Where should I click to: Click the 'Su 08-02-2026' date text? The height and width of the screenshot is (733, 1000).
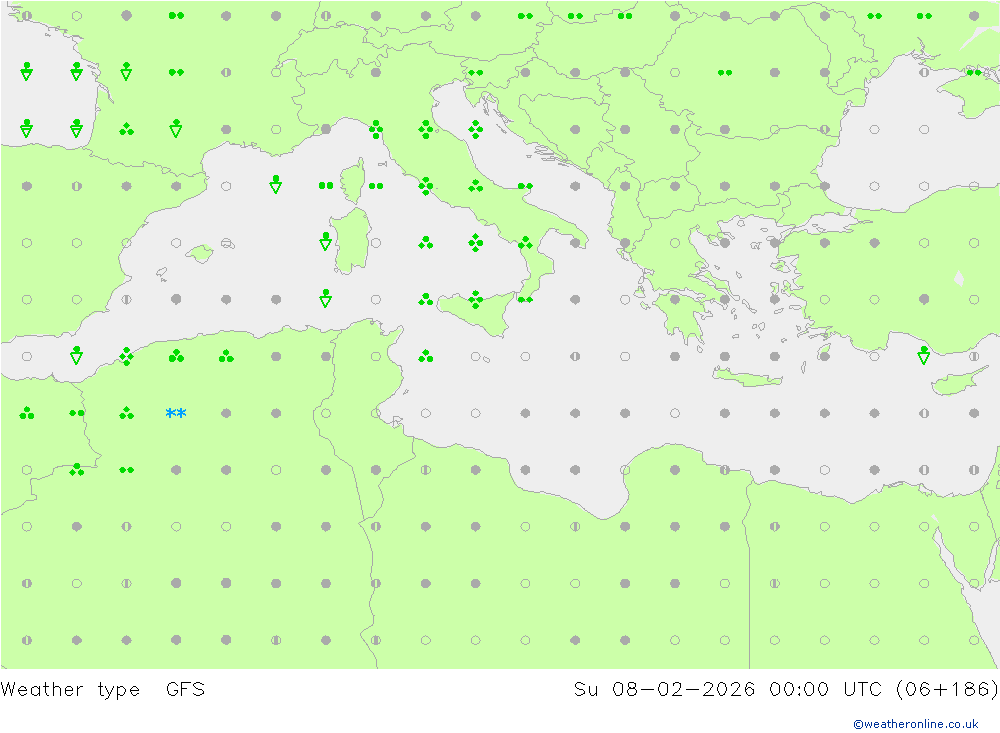coord(664,690)
